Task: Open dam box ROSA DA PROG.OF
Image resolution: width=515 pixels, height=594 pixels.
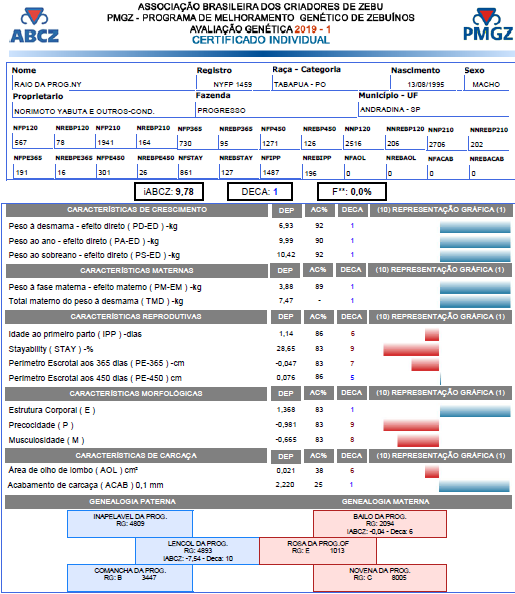Action: click(318, 551)
